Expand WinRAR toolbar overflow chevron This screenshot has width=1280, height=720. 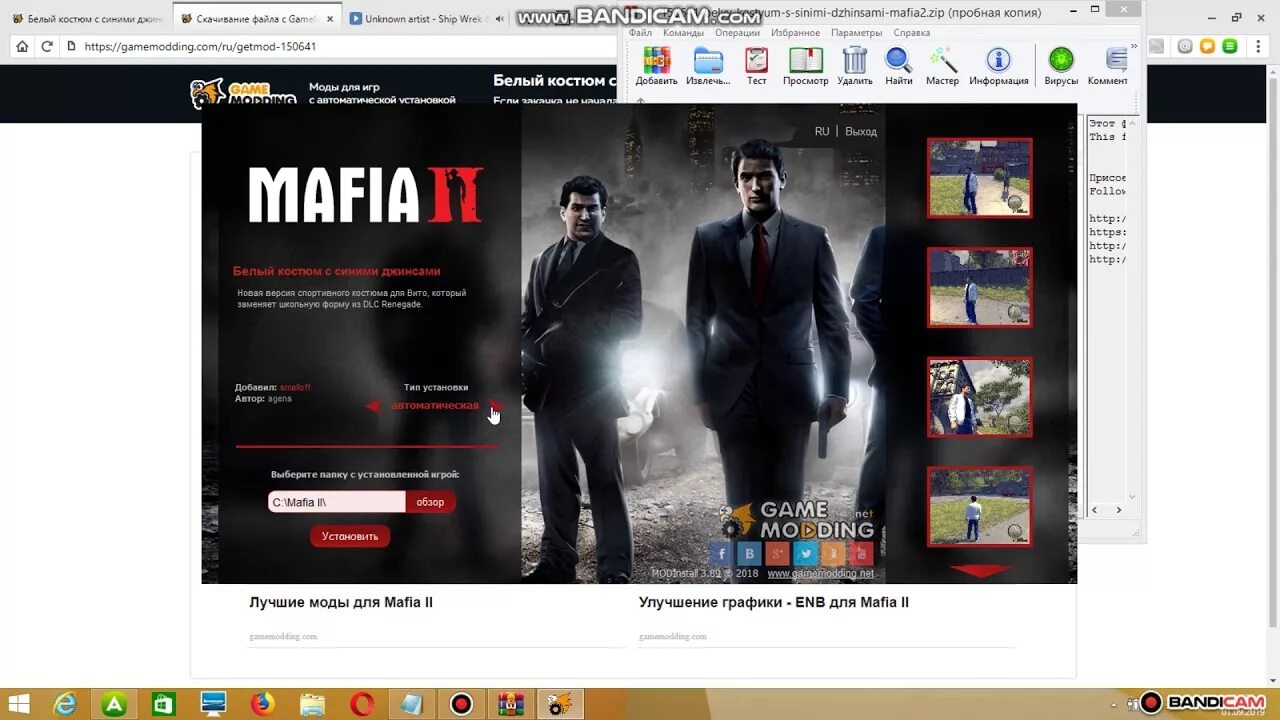pos(1133,46)
